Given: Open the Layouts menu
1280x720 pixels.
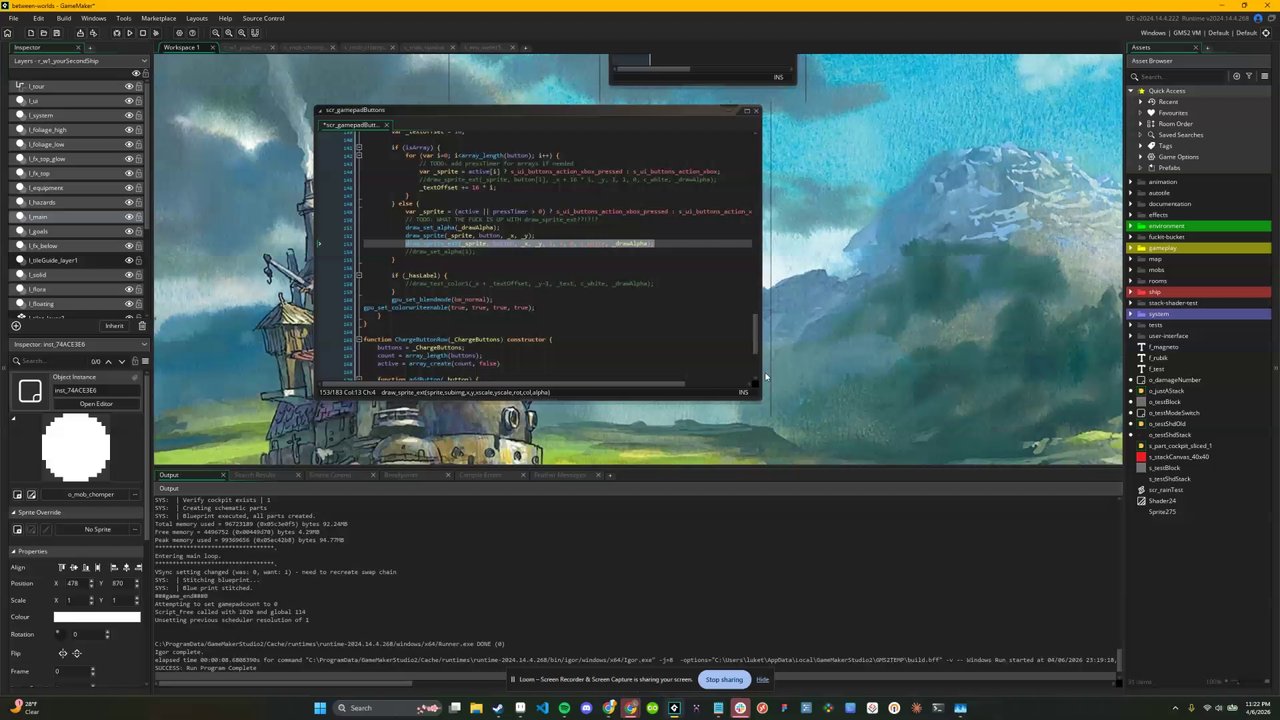Looking at the screenshot, I should coord(197,18).
